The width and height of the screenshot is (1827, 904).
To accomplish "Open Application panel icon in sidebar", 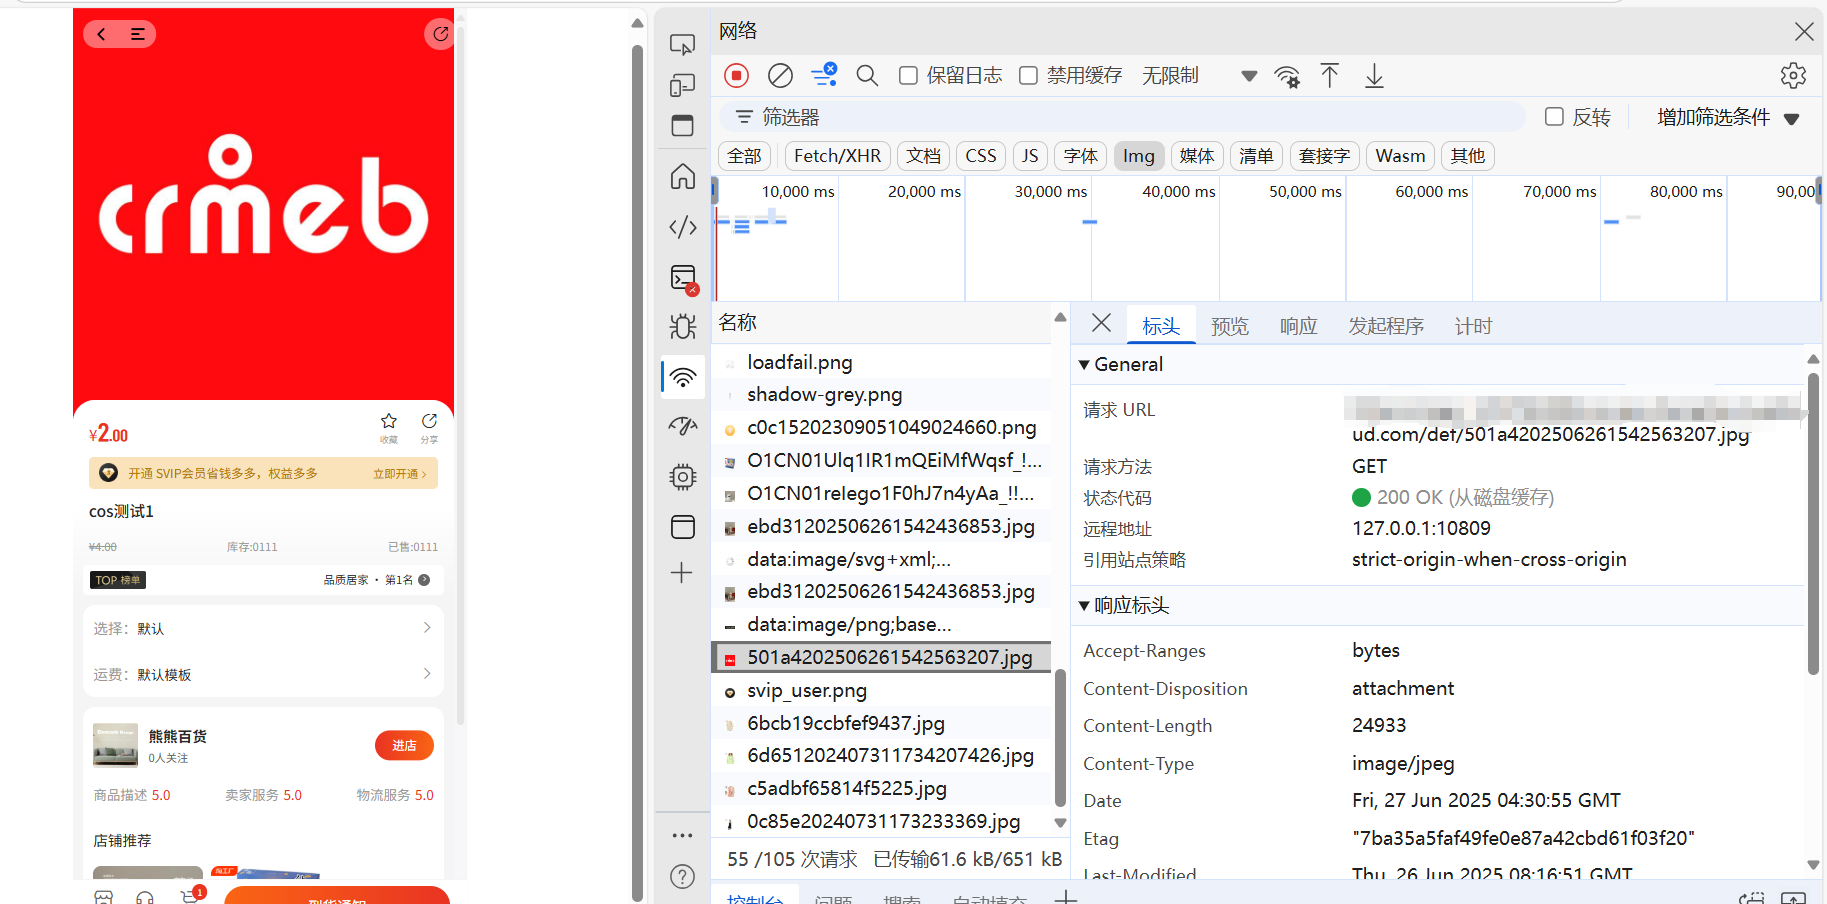I will (683, 527).
